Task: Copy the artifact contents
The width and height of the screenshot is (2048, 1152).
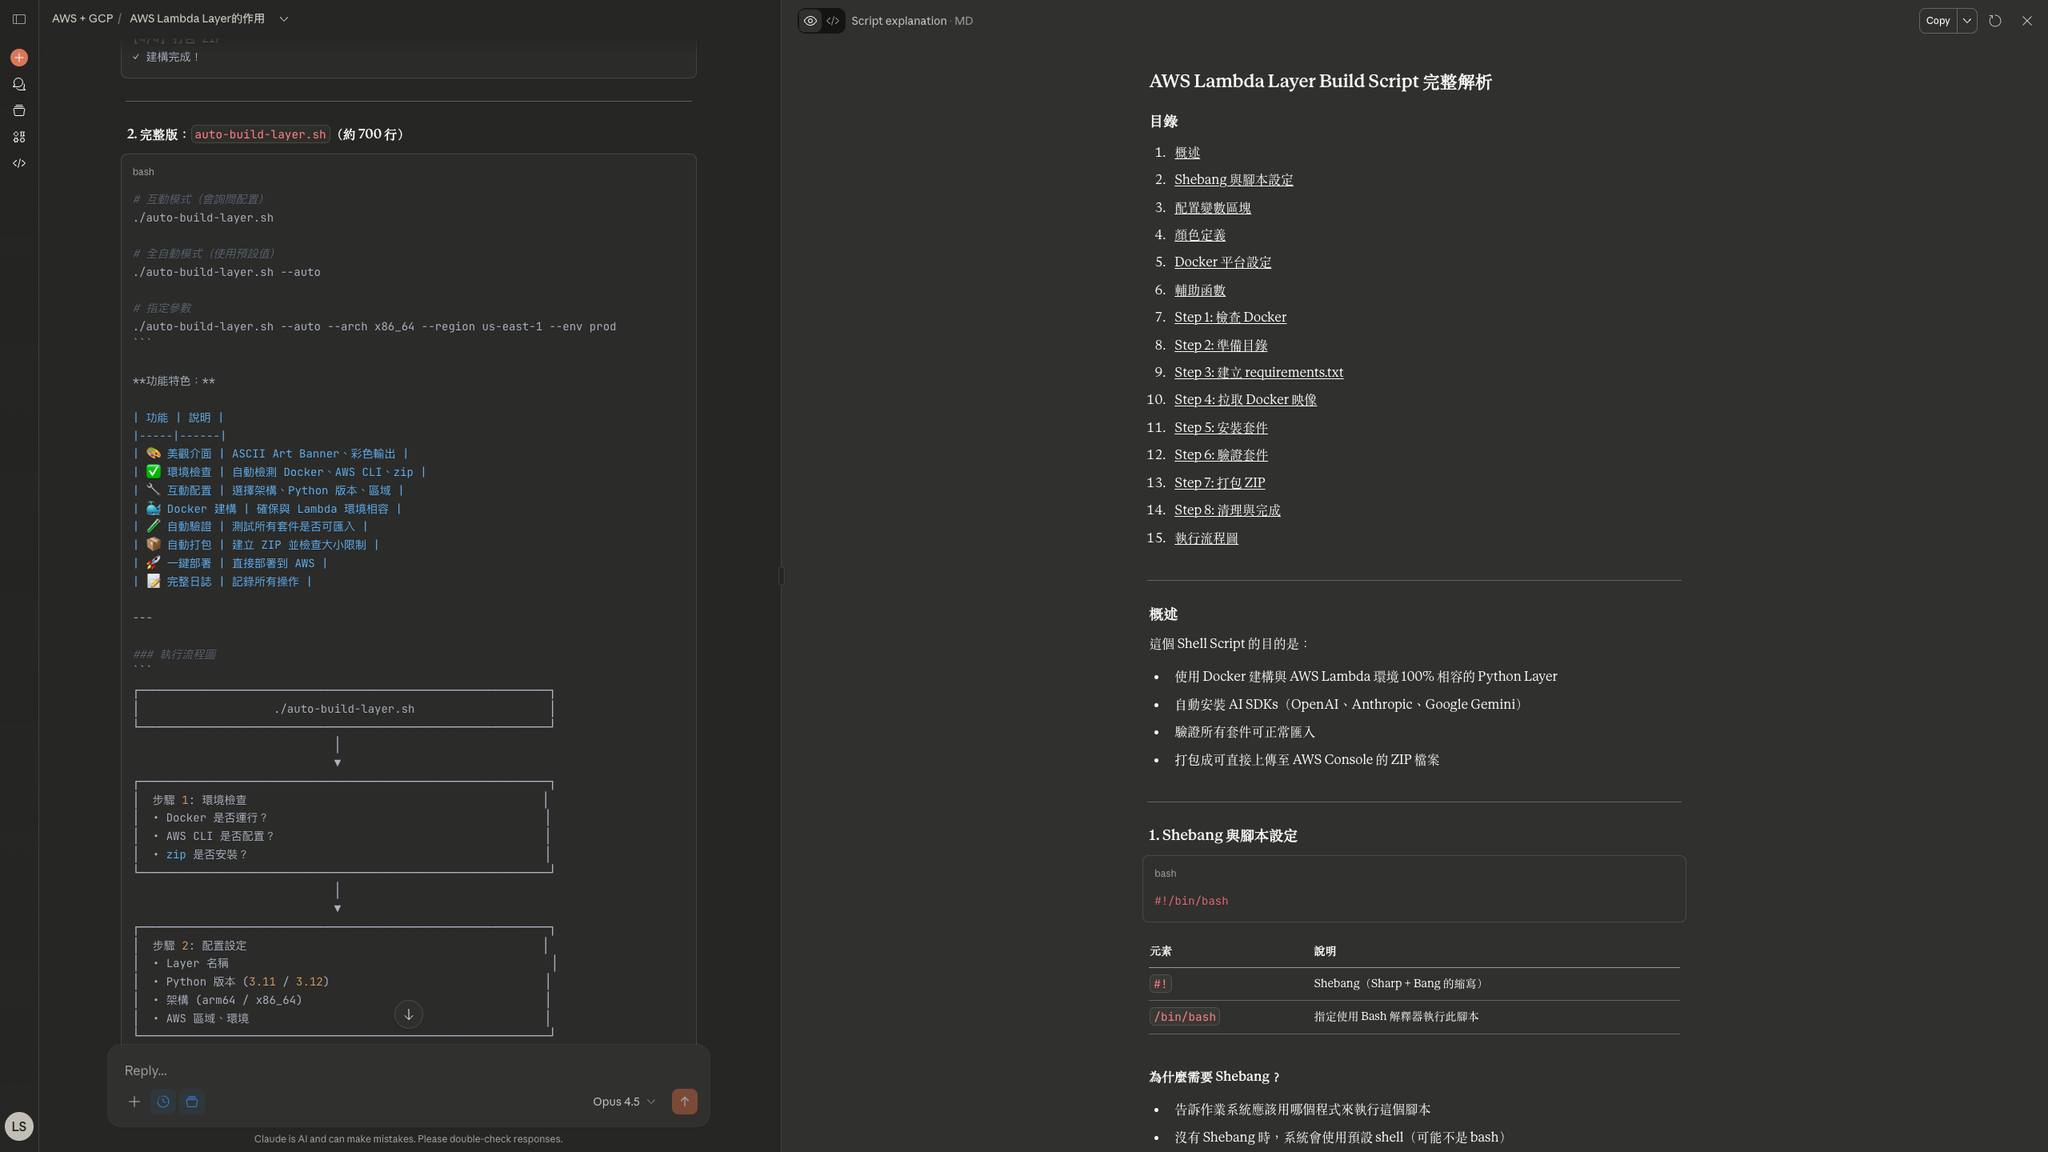Action: click(x=1937, y=21)
